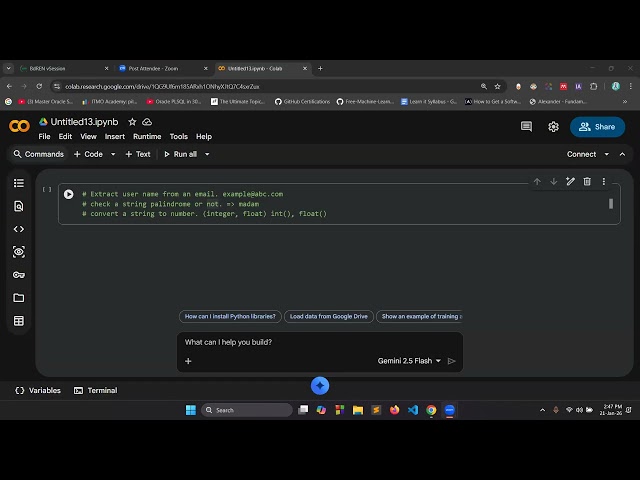Bookmark this page star icon
Viewport: 640px width, 480px height.
pos(498,87)
